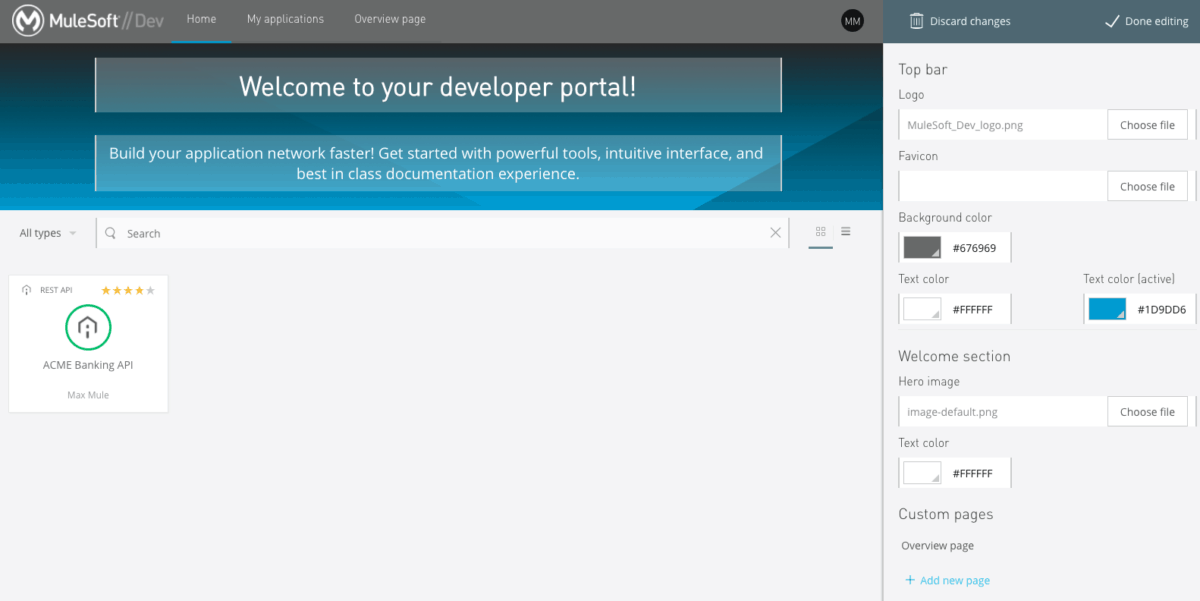Switch to list view icon
1200x601 pixels.
pyautogui.click(x=845, y=231)
